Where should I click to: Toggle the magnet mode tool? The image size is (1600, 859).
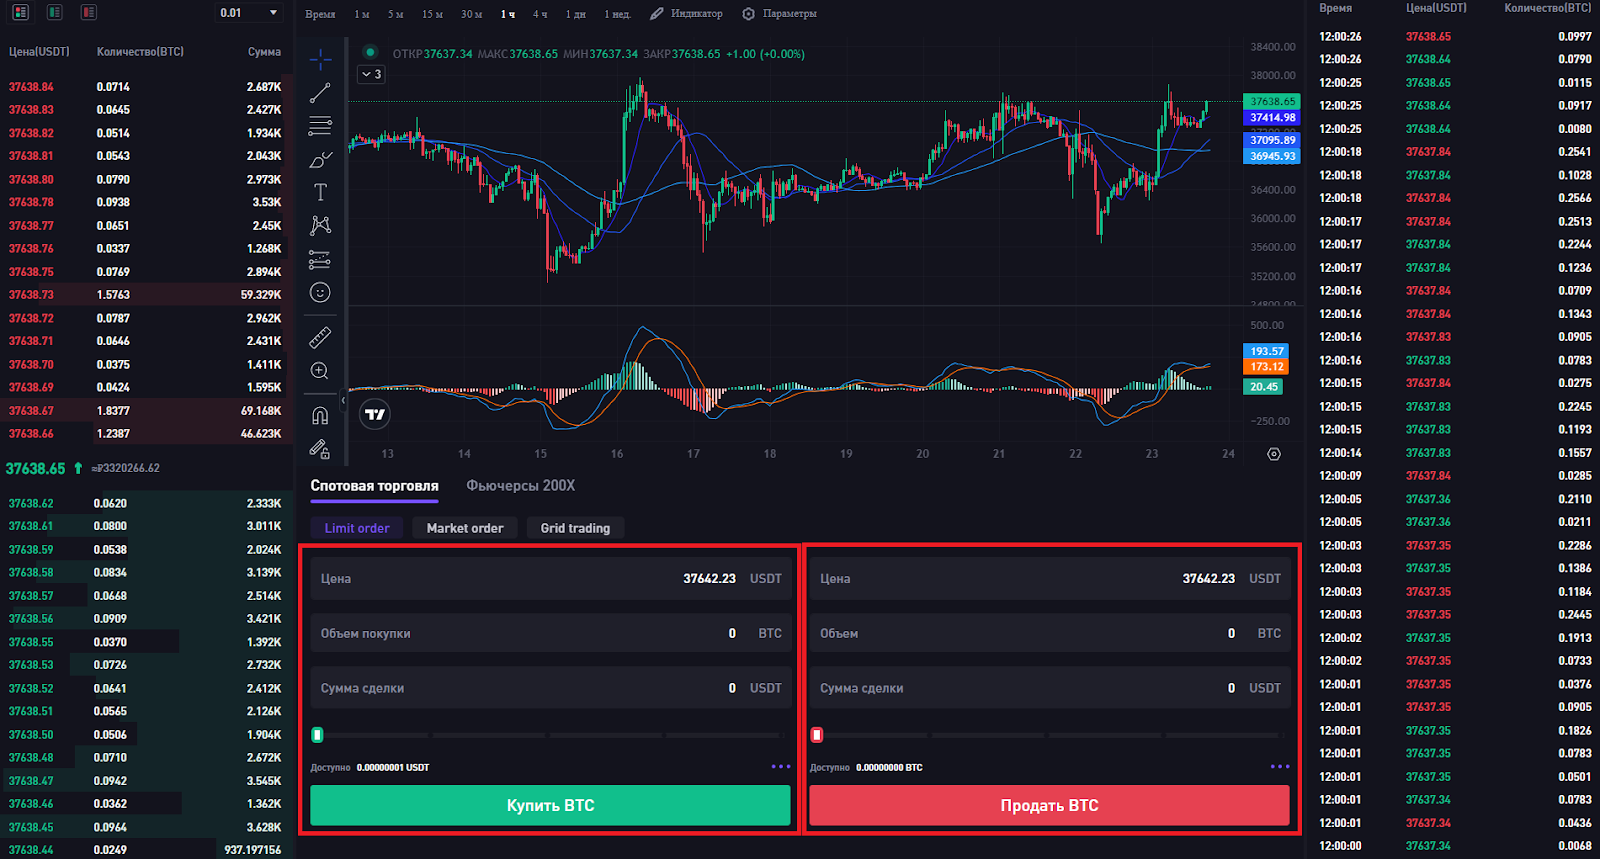pos(320,415)
